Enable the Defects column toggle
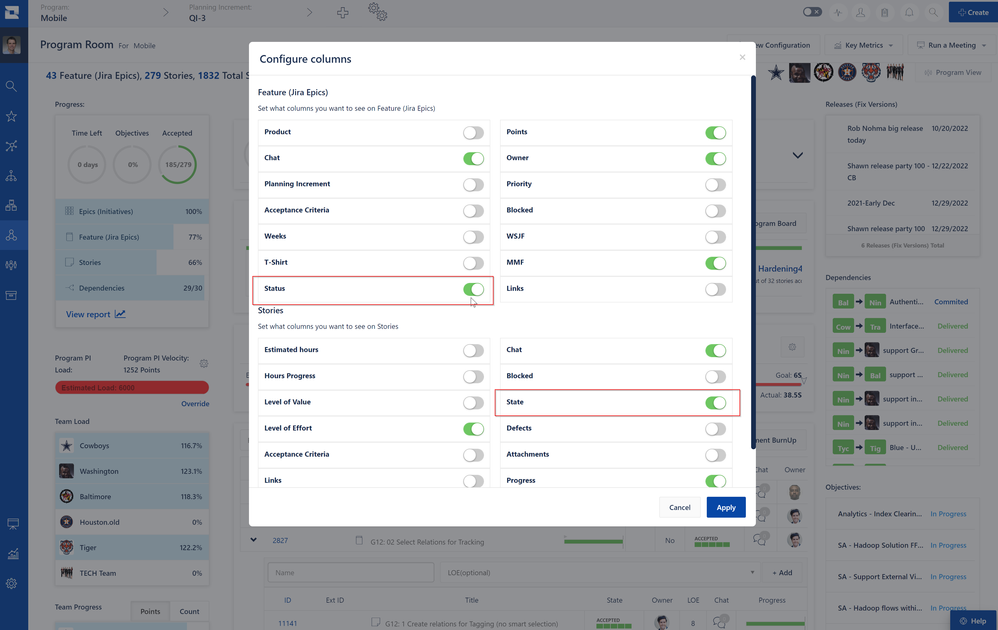This screenshot has width=998, height=630. click(x=715, y=428)
